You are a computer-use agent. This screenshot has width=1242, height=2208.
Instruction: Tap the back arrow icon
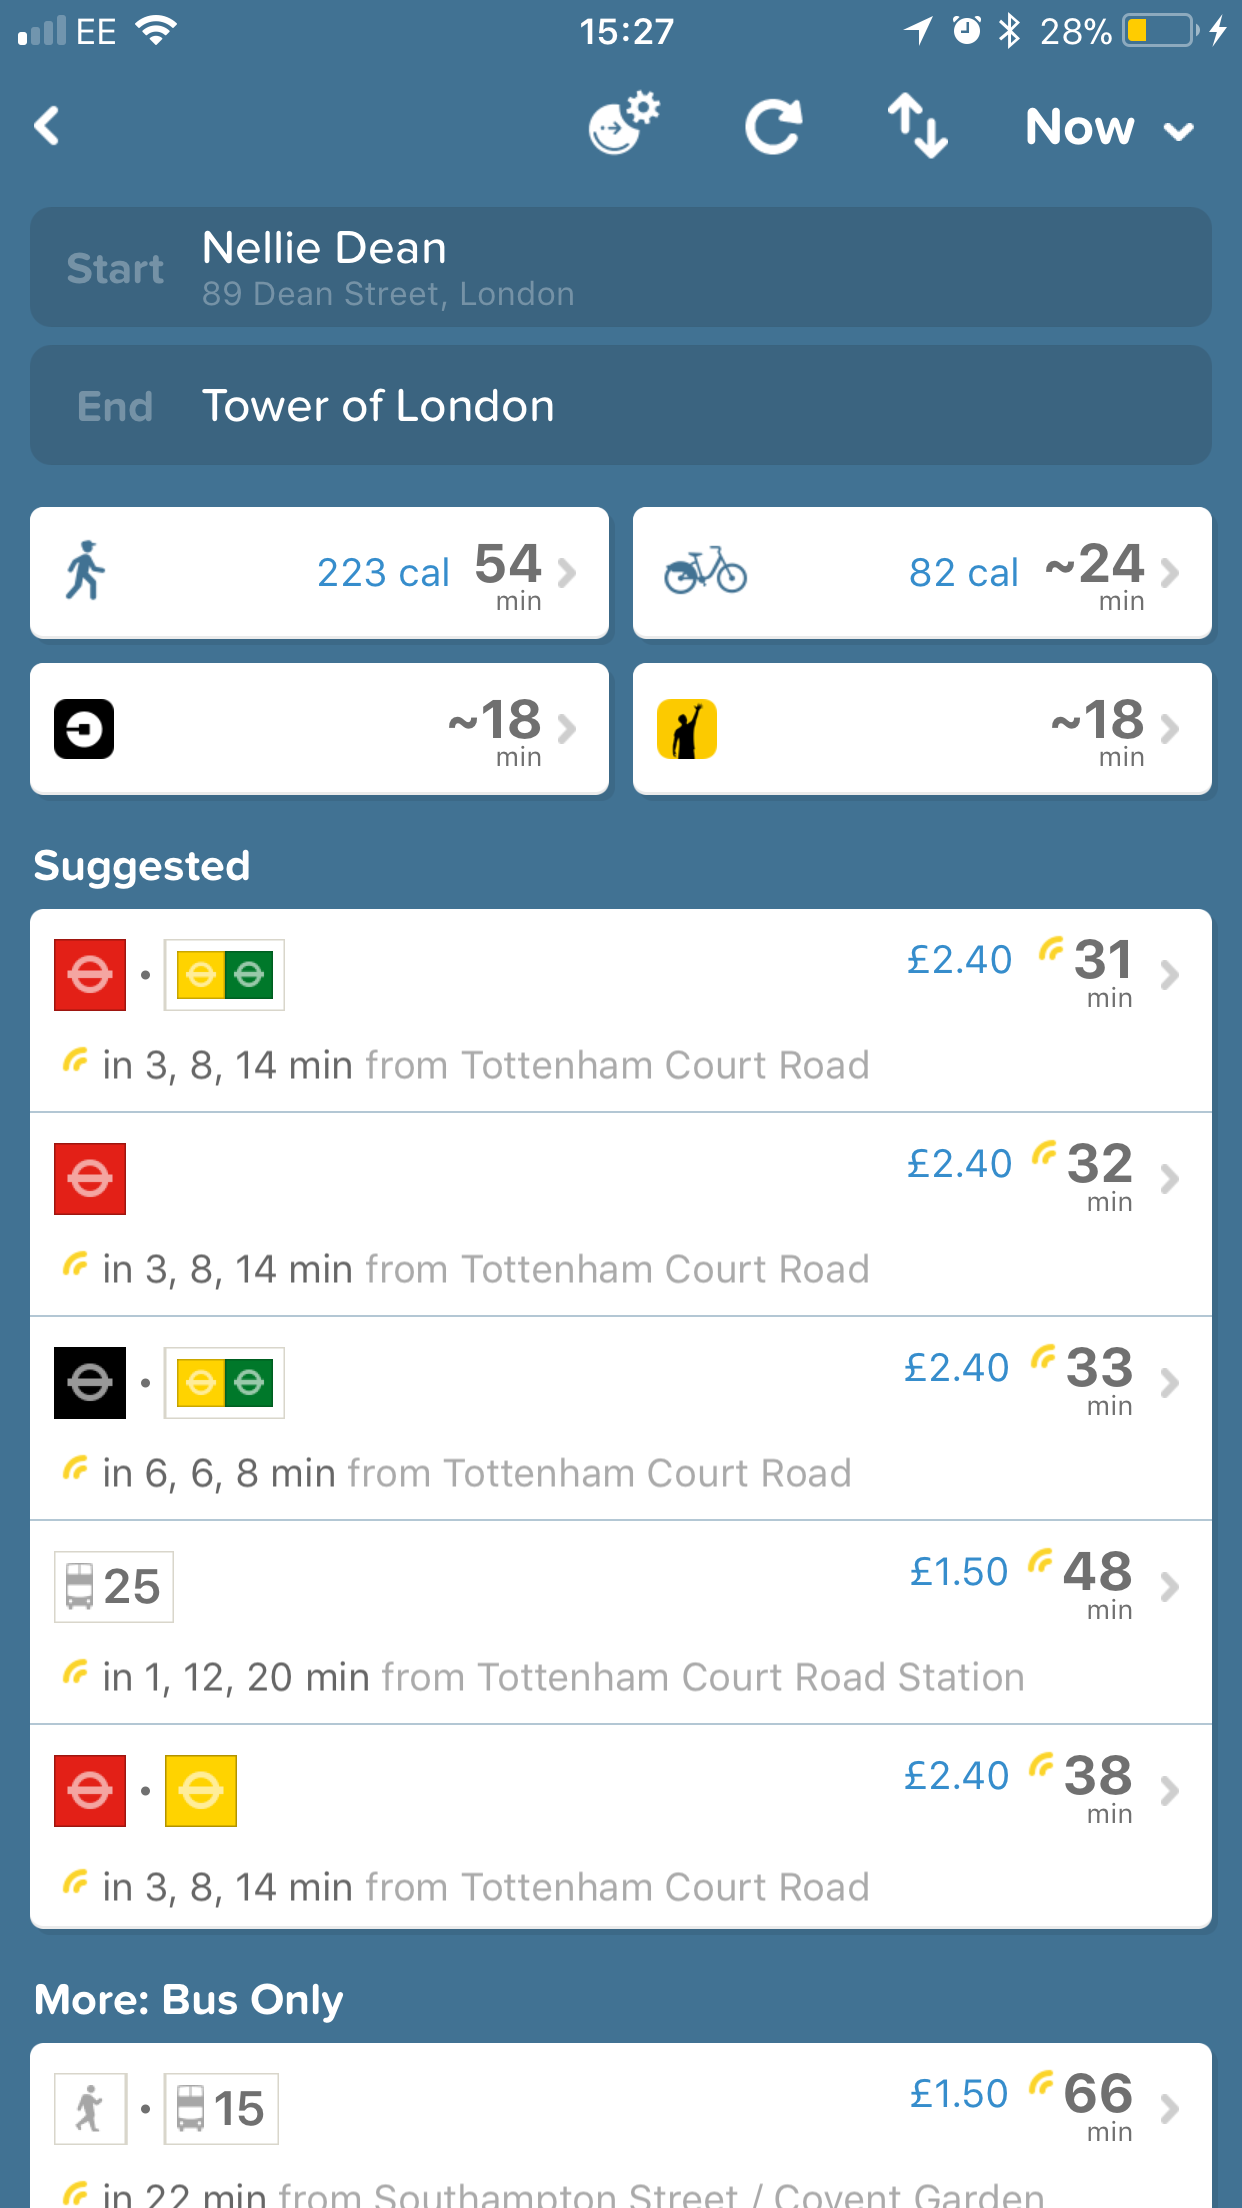click(x=47, y=127)
